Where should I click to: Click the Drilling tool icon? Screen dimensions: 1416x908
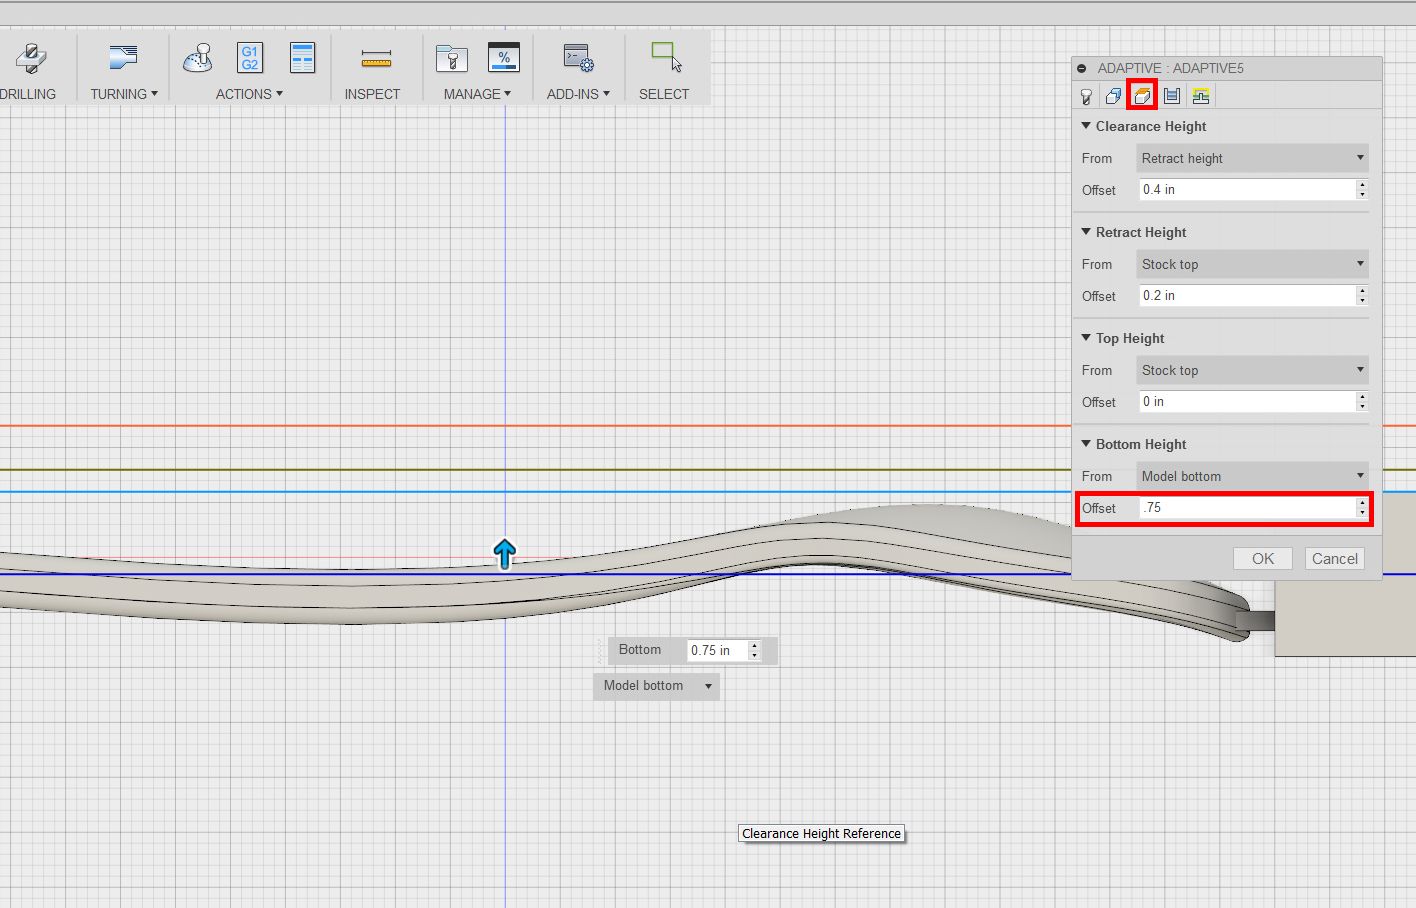pos(31,58)
